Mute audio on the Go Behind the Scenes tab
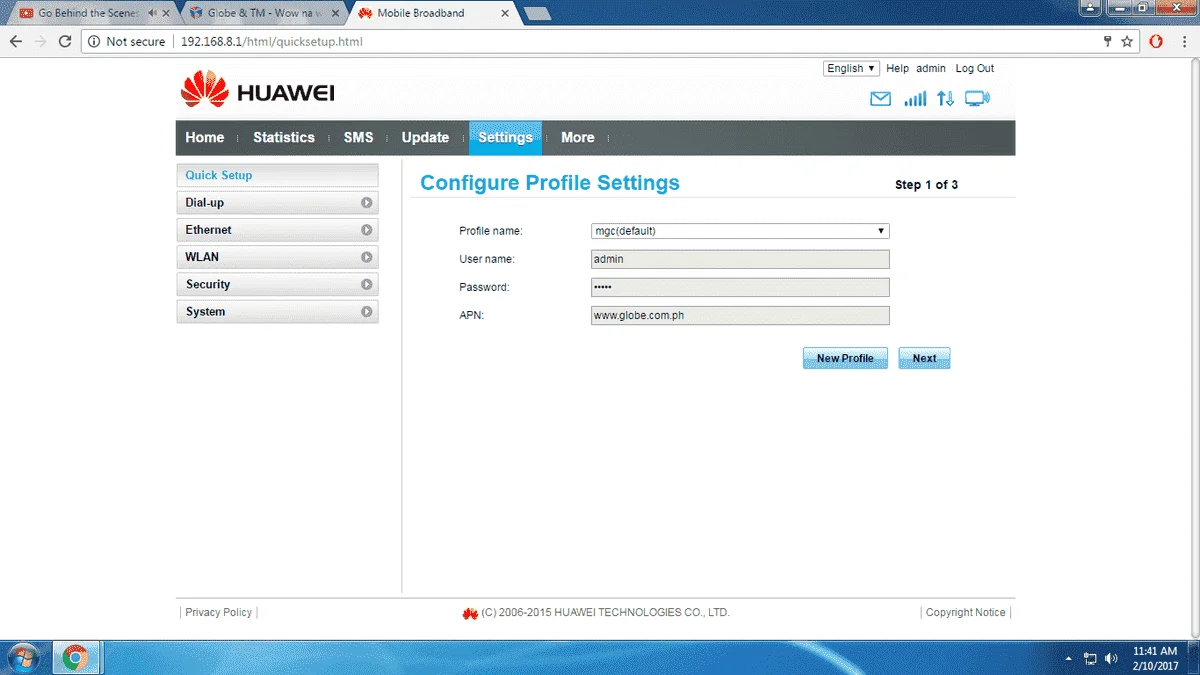Image resolution: width=1200 pixels, height=675 pixels. tap(151, 13)
